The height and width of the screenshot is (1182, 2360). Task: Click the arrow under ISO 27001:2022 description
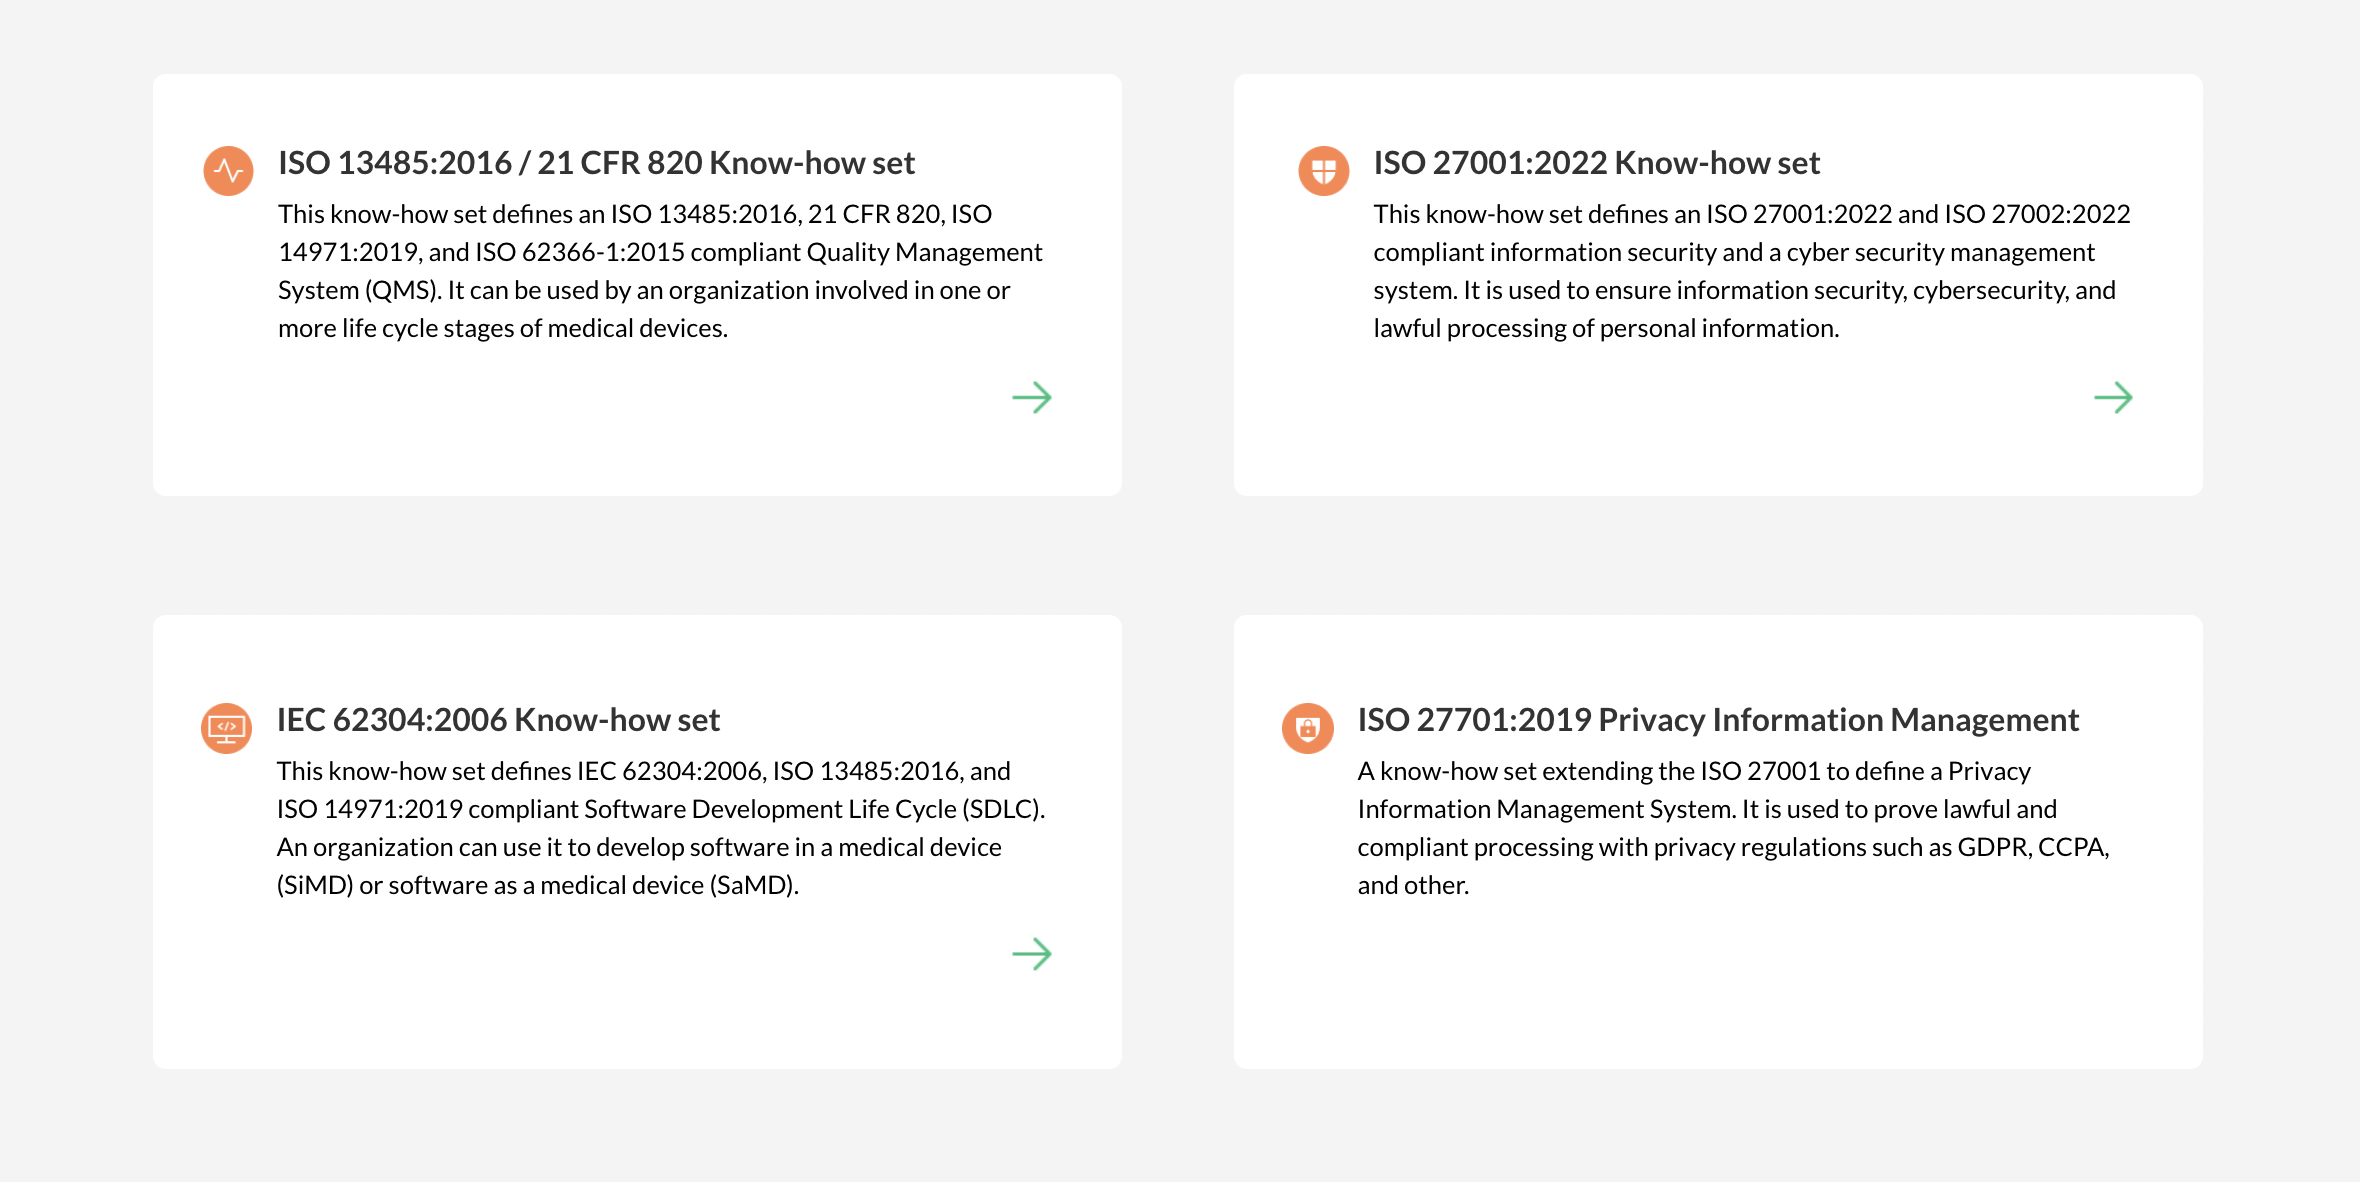(x=2115, y=398)
